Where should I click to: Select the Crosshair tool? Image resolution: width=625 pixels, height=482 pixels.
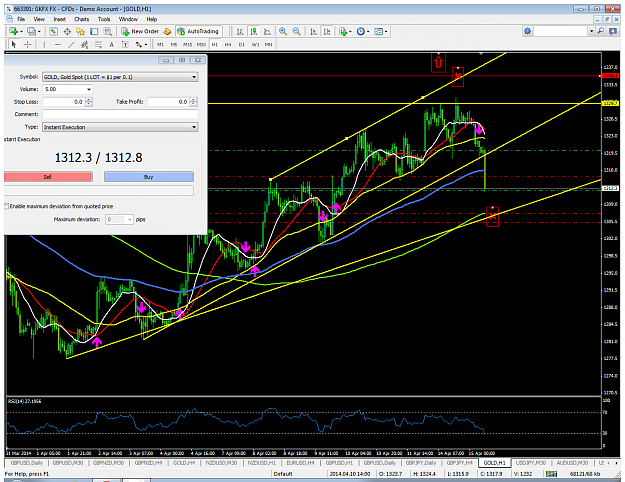[28, 45]
